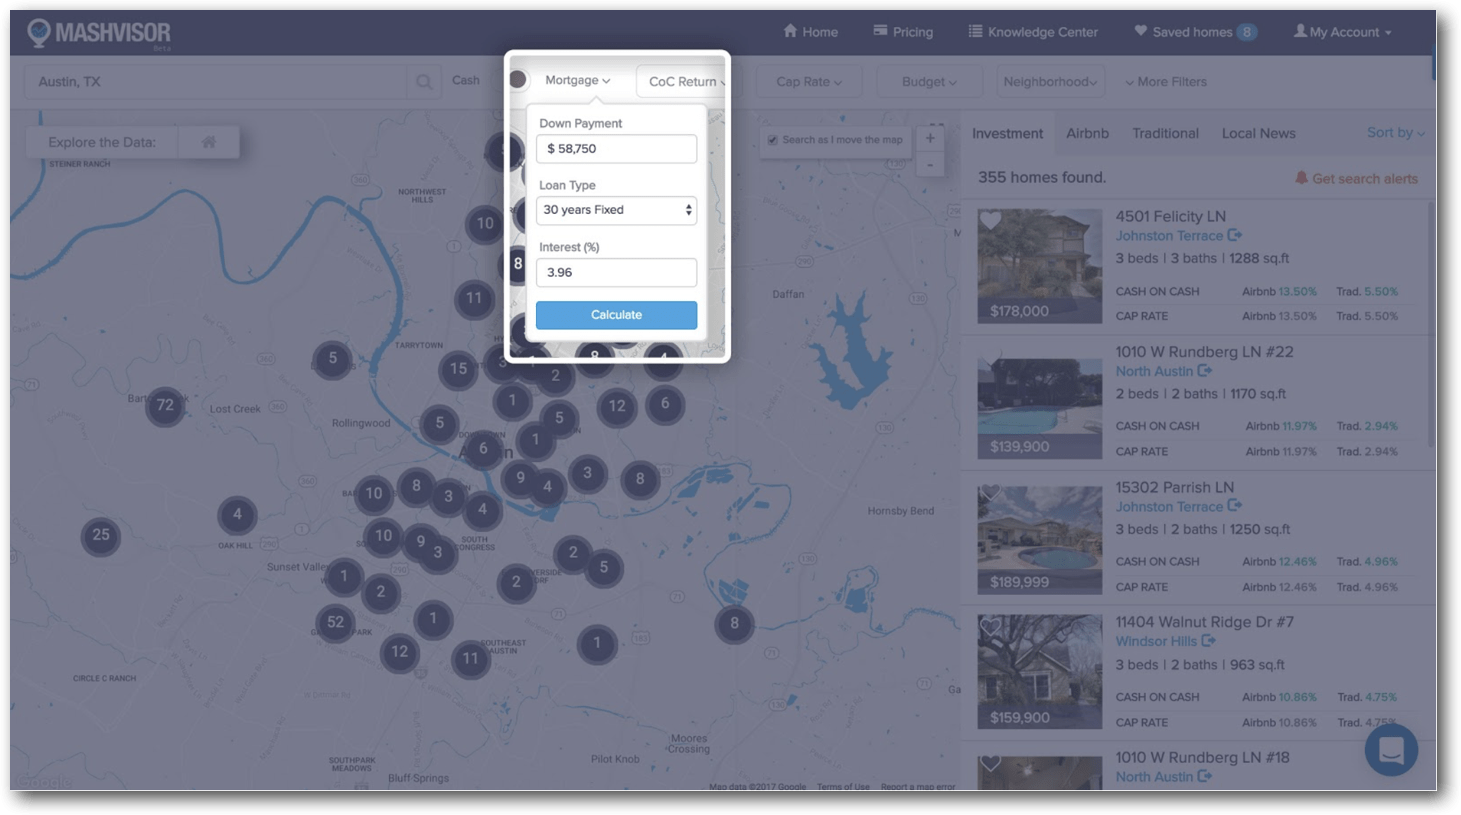Open Johnston Terrace link under 4501 Felicity

pos(1178,236)
